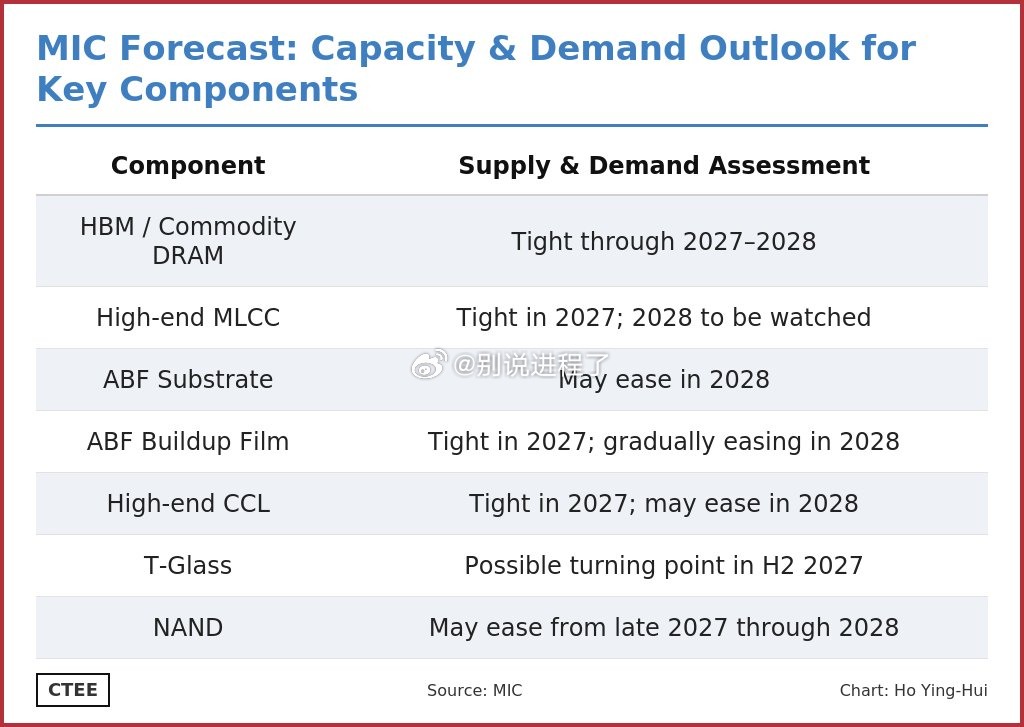
Task: Select 'May ease from late 2027 through 2028'
Action: point(664,628)
